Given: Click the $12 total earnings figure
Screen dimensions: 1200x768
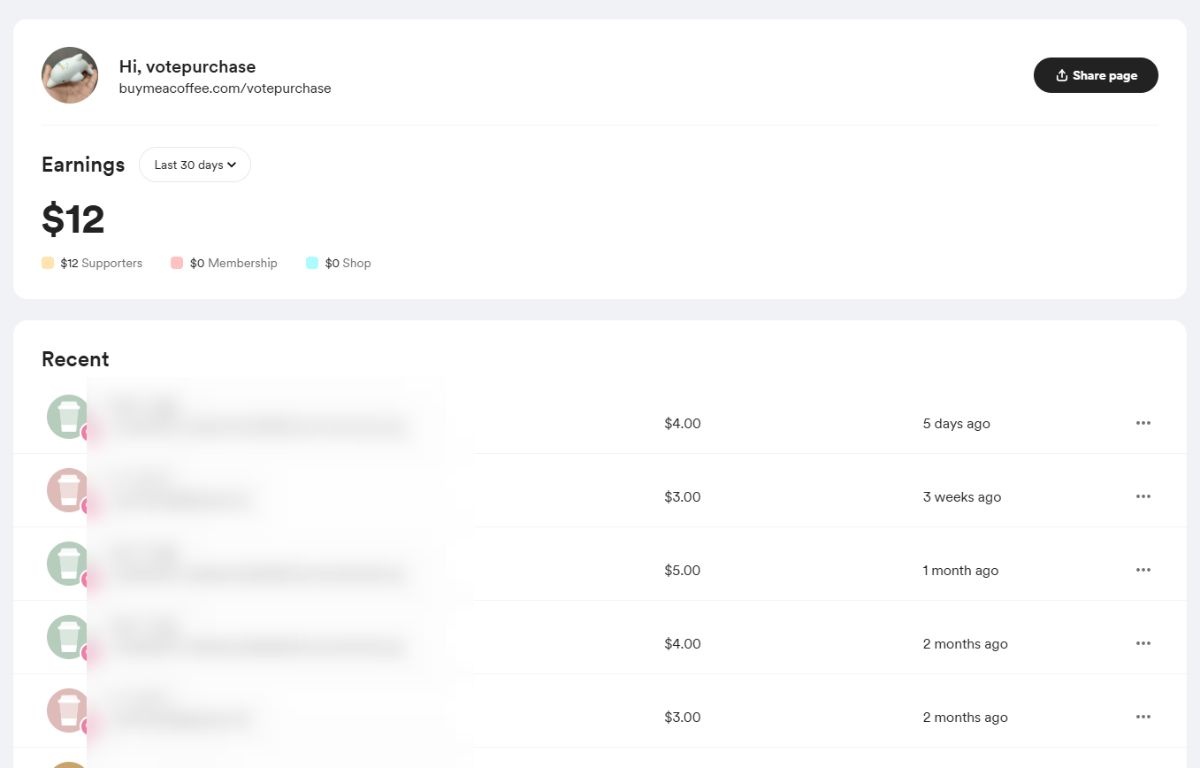Looking at the screenshot, I should click(73, 219).
